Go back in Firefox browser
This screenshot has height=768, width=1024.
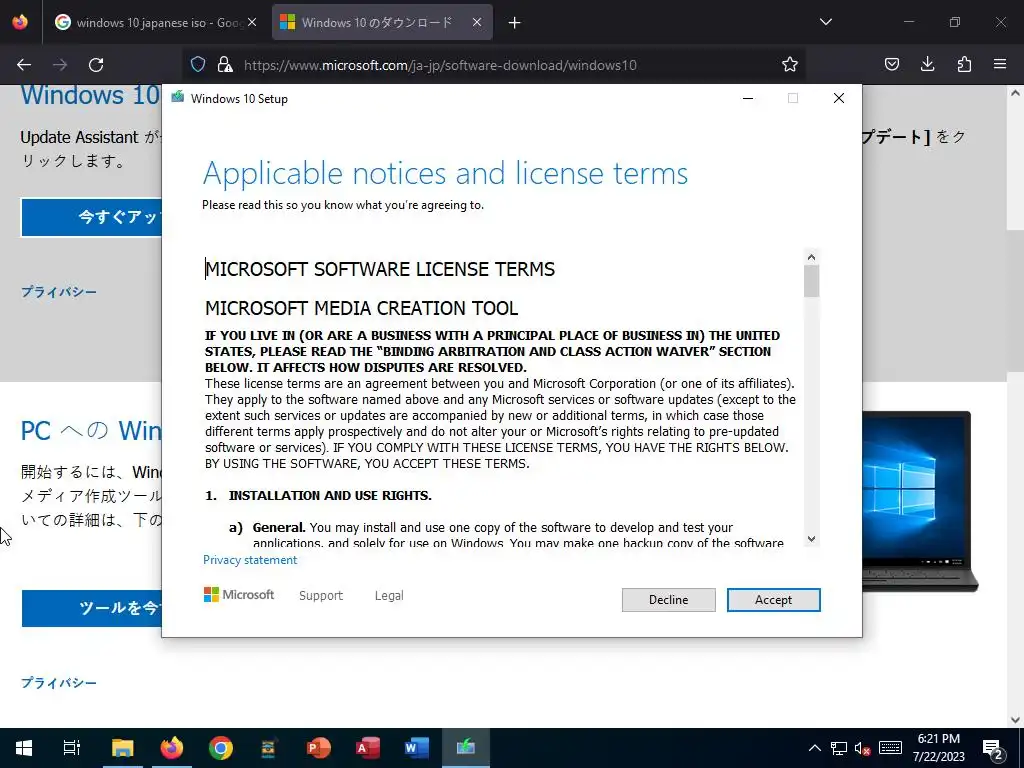point(24,65)
